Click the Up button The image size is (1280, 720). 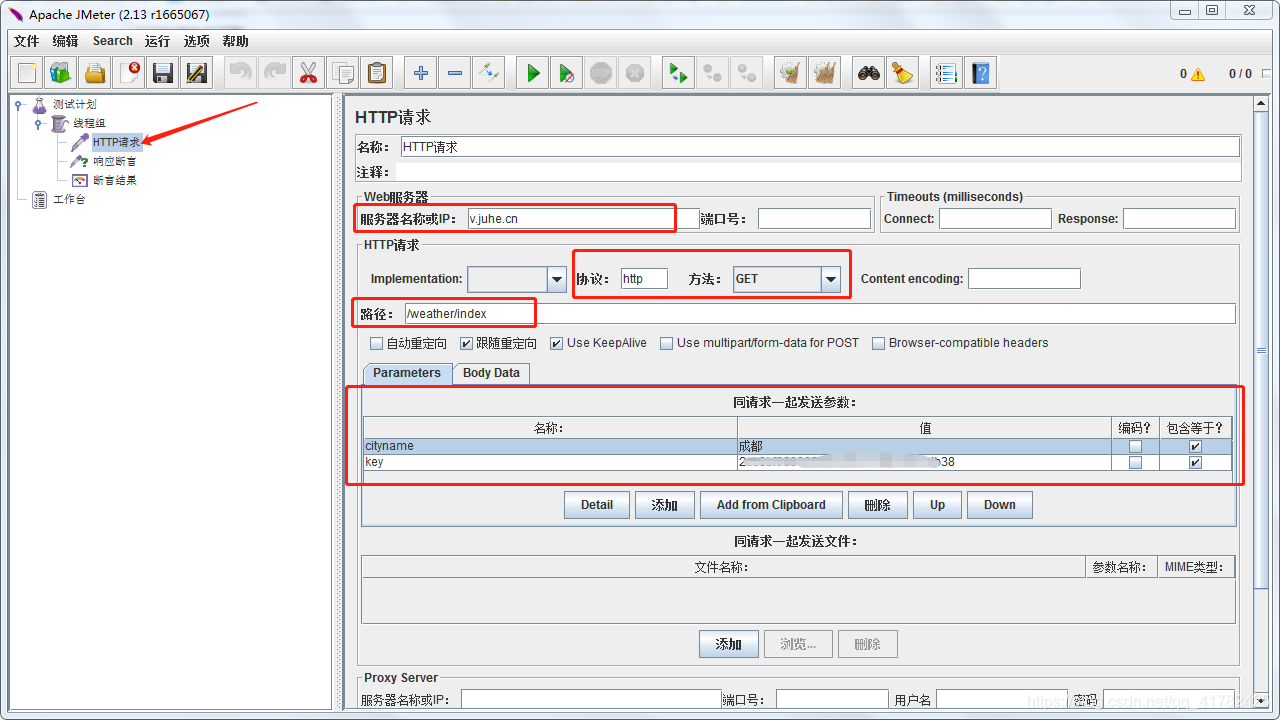[x=937, y=505]
